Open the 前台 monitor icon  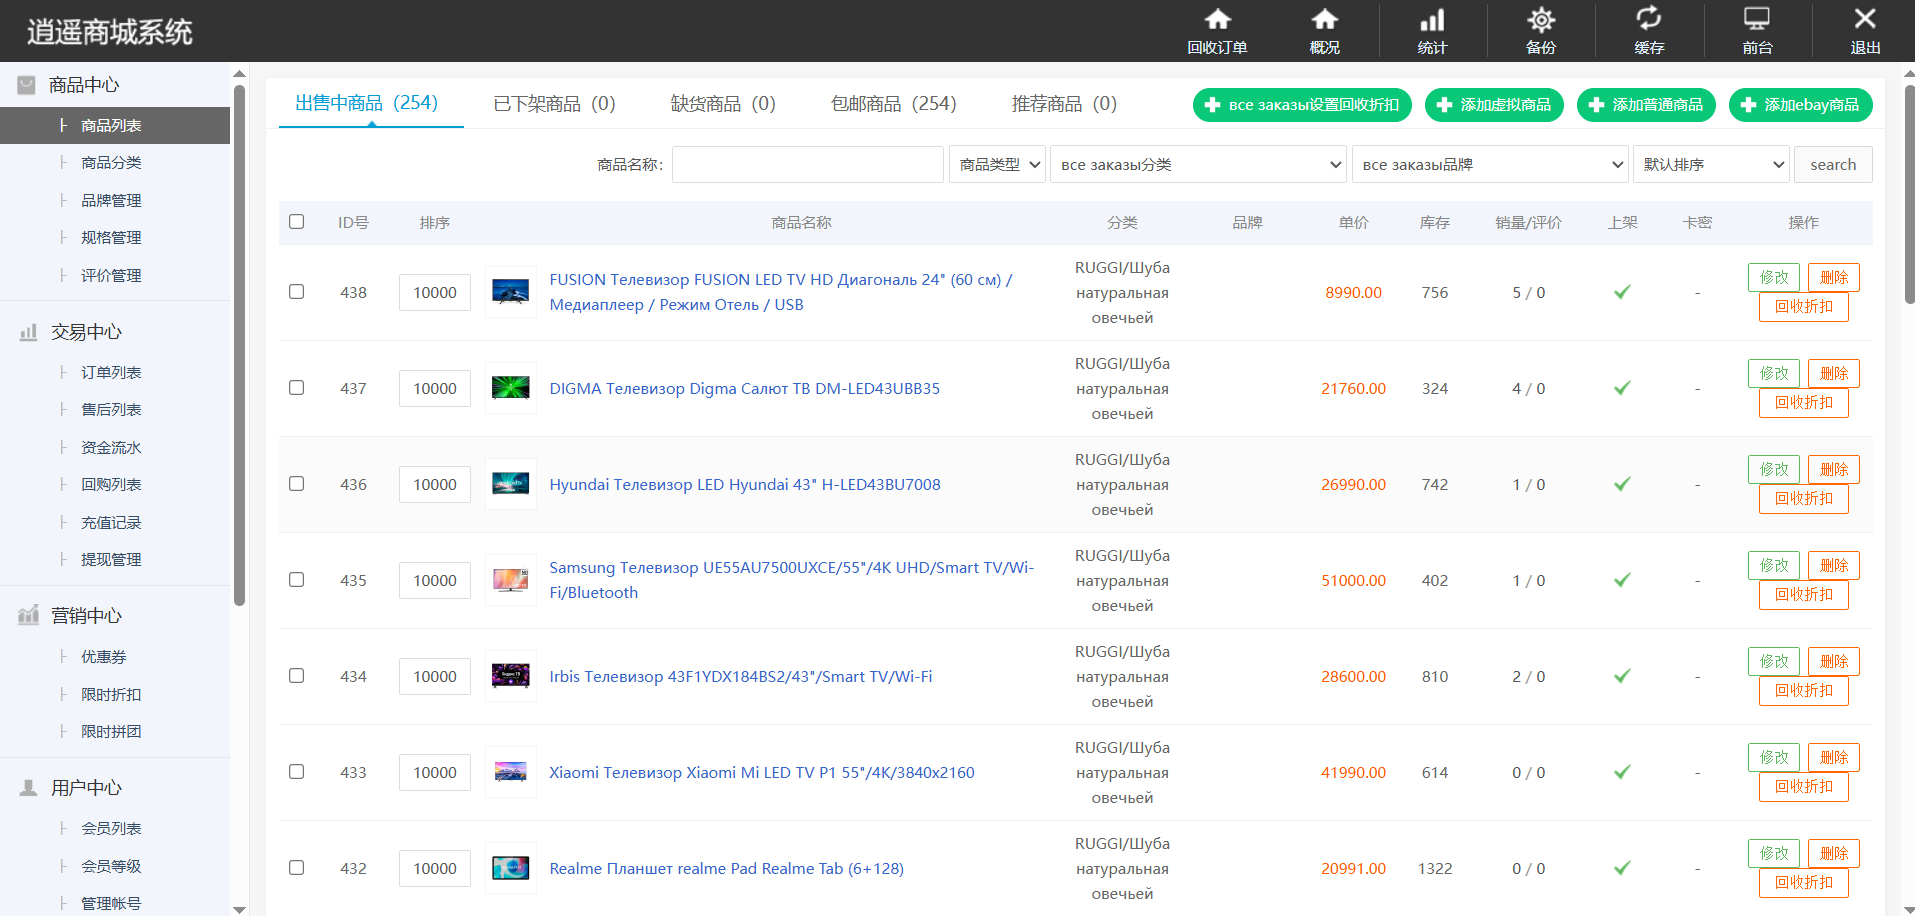(1756, 20)
